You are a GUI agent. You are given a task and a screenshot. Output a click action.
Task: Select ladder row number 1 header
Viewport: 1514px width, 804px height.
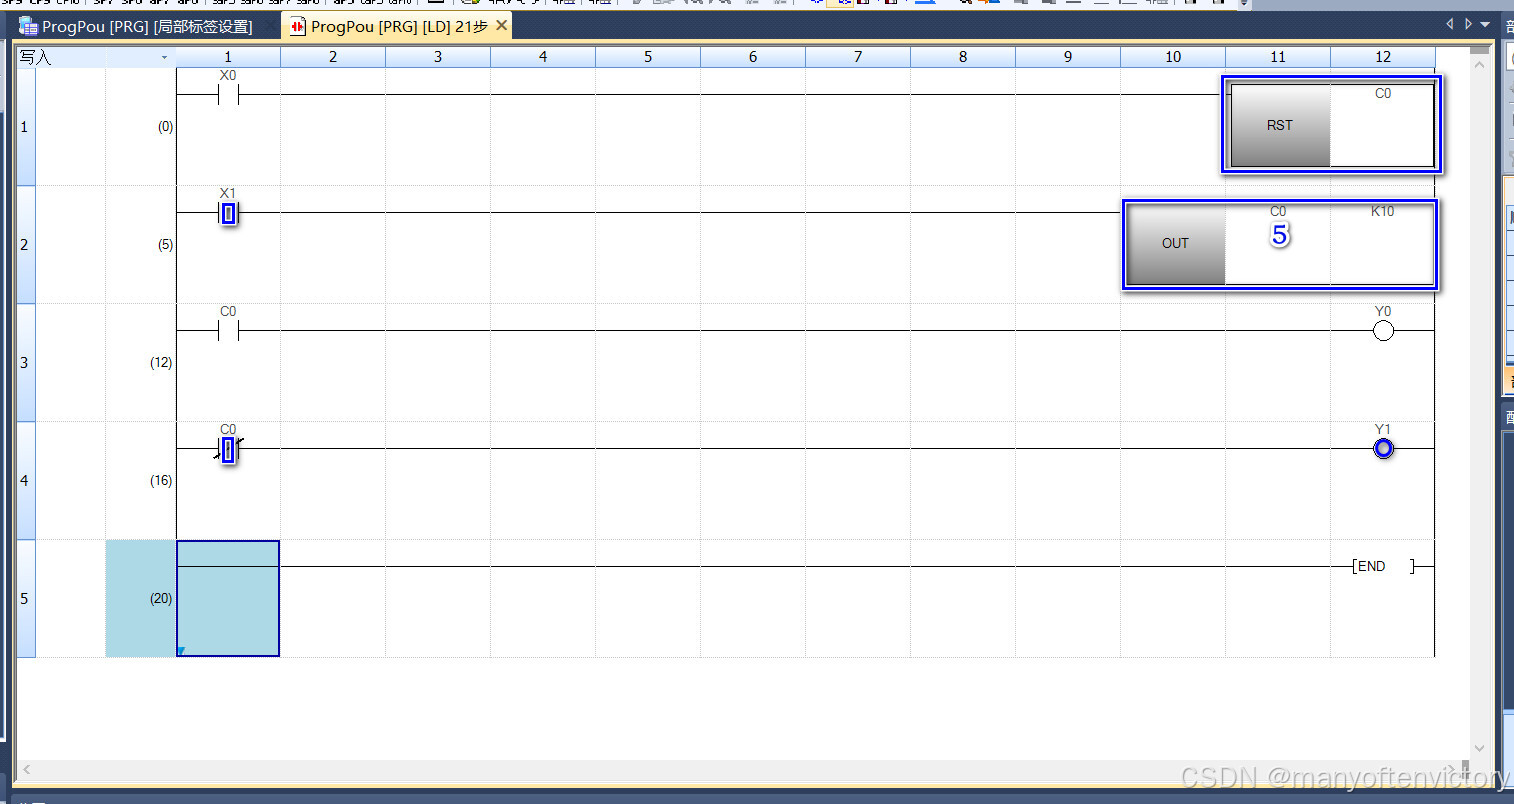25,127
